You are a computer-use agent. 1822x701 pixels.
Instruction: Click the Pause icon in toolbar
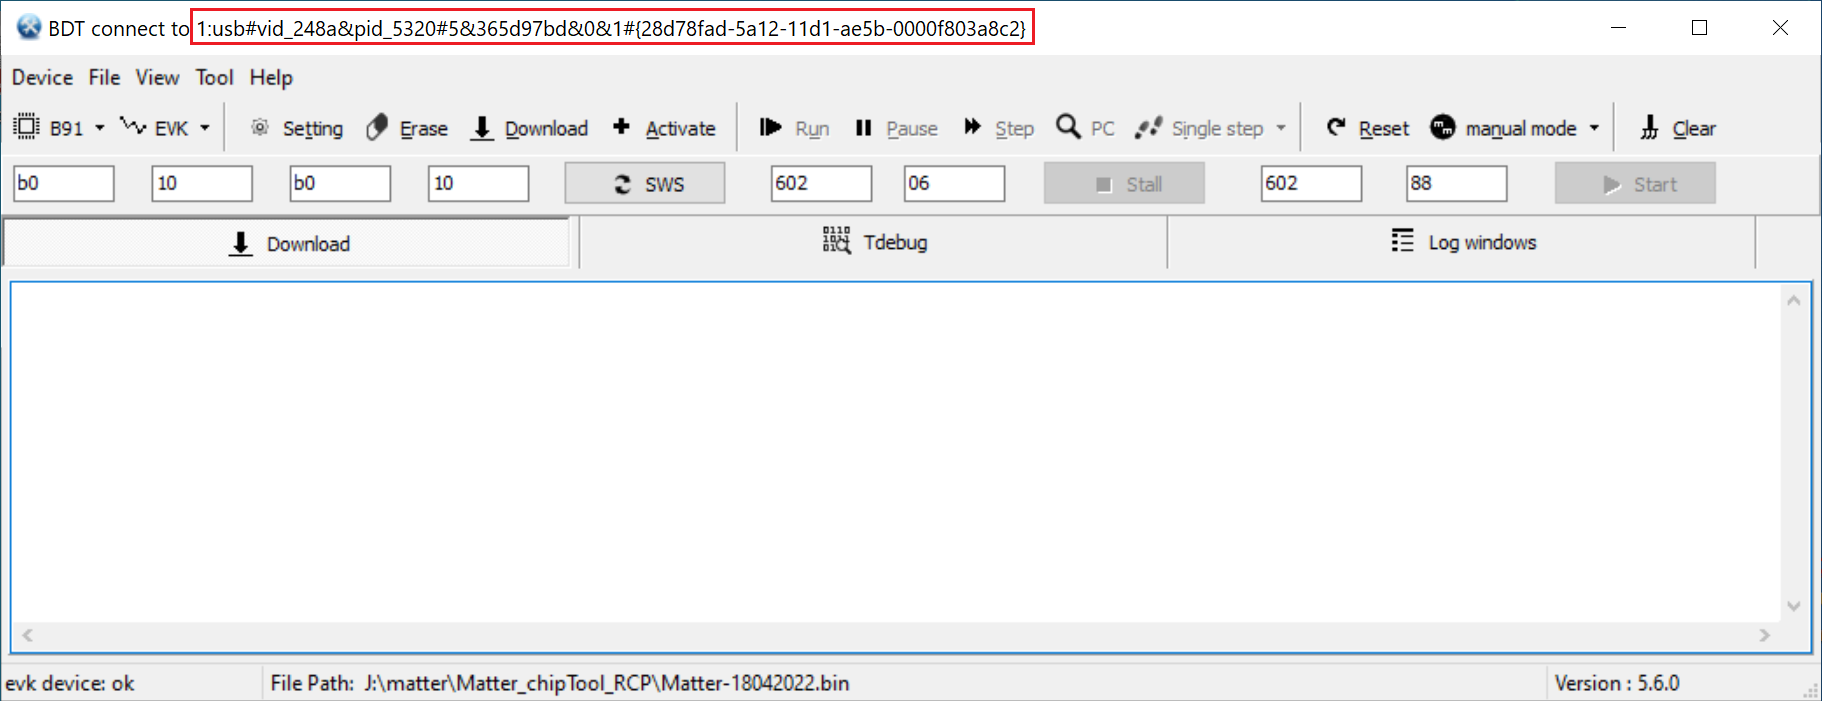[864, 127]
